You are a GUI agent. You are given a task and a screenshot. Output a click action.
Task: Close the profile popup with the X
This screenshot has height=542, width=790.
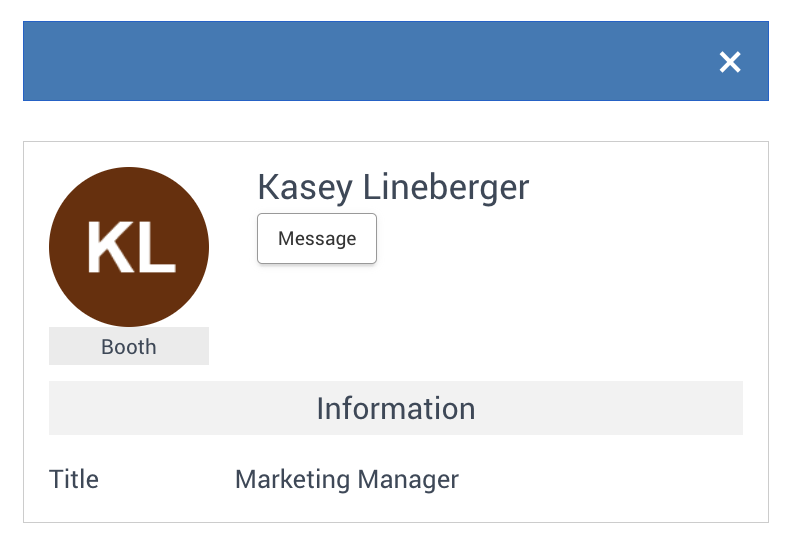(x=730, y=62)
